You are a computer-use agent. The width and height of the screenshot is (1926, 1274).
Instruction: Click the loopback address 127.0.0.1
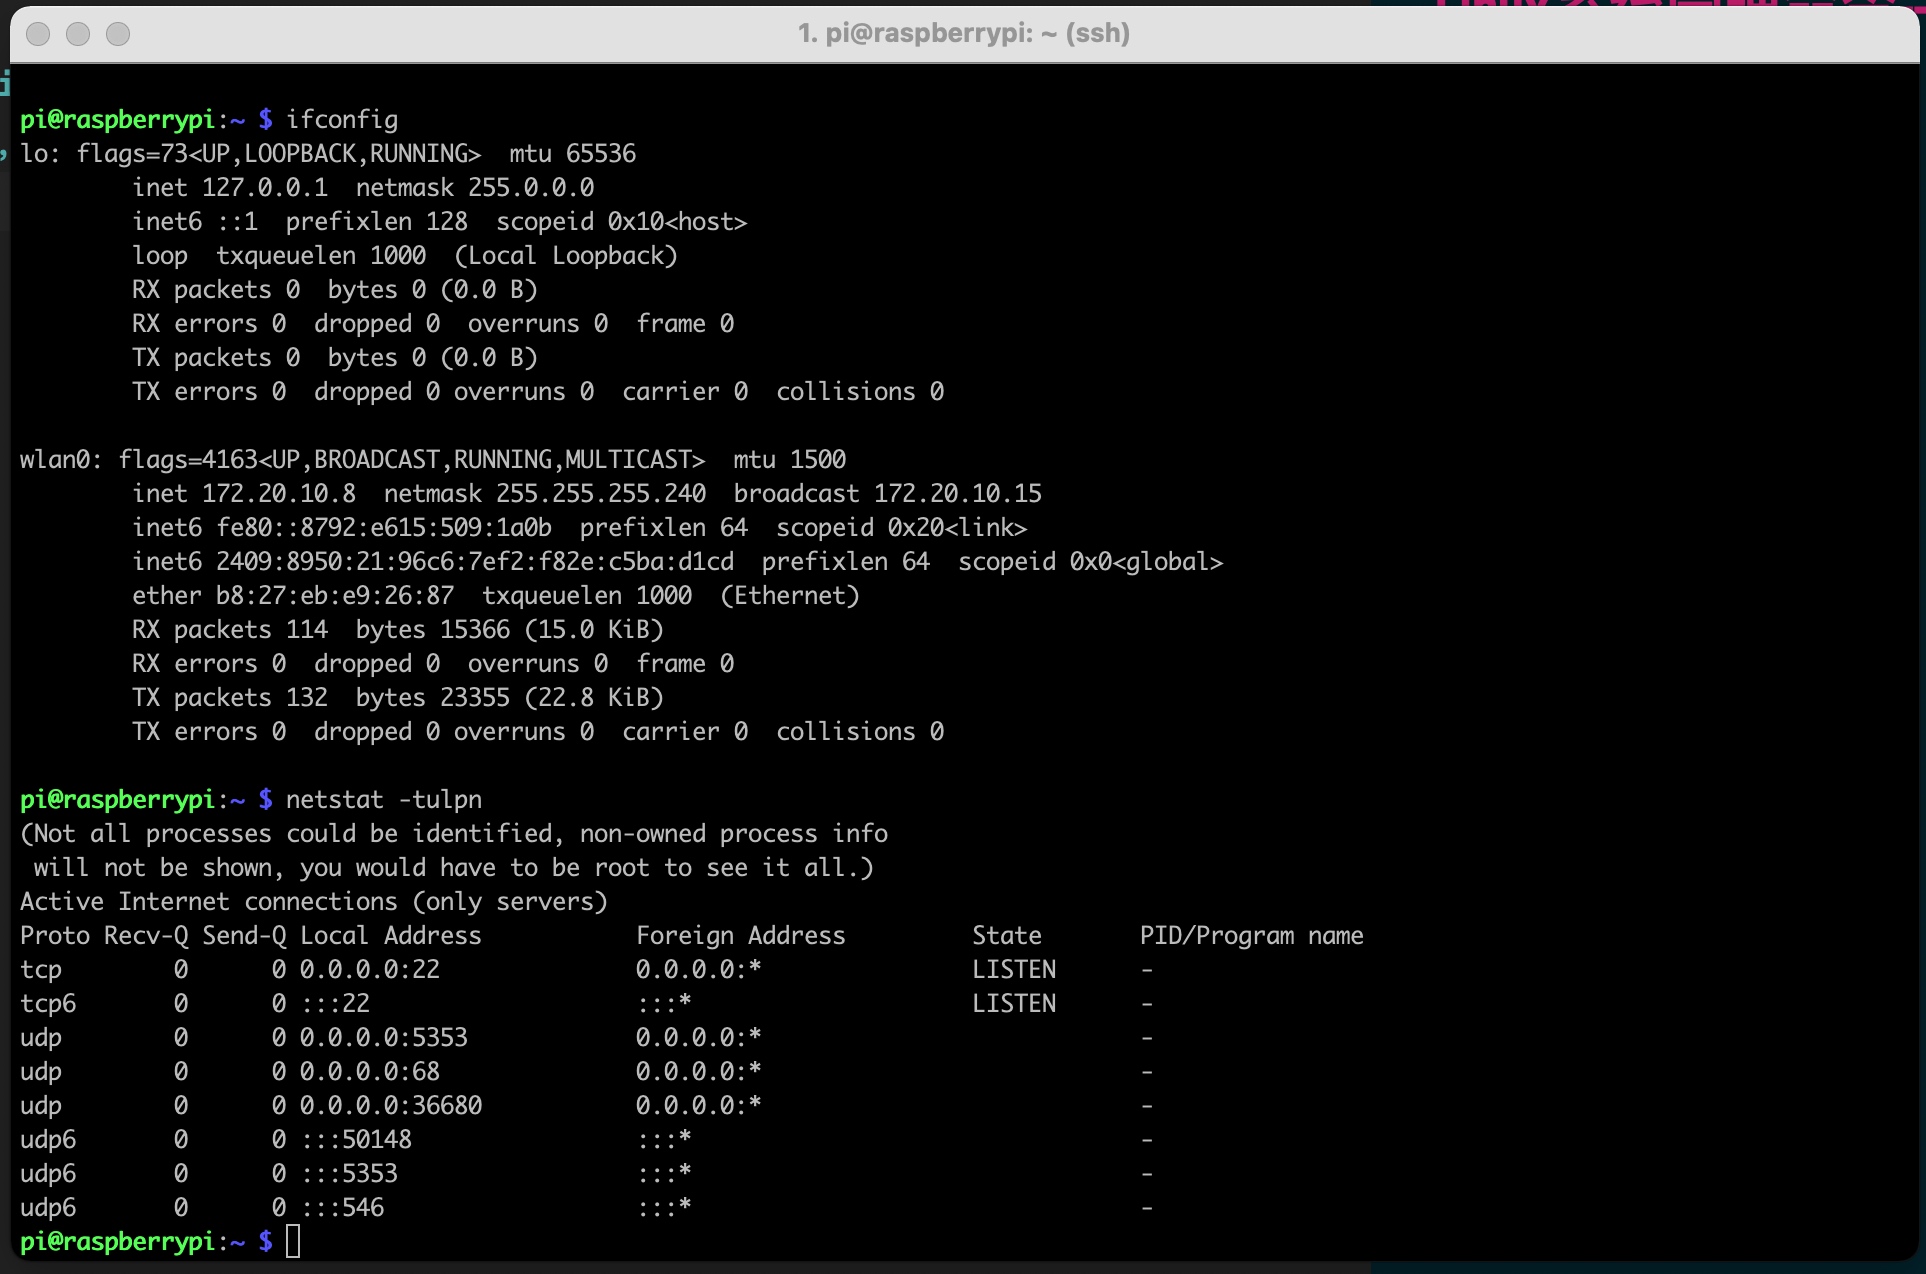pos(264,188)
